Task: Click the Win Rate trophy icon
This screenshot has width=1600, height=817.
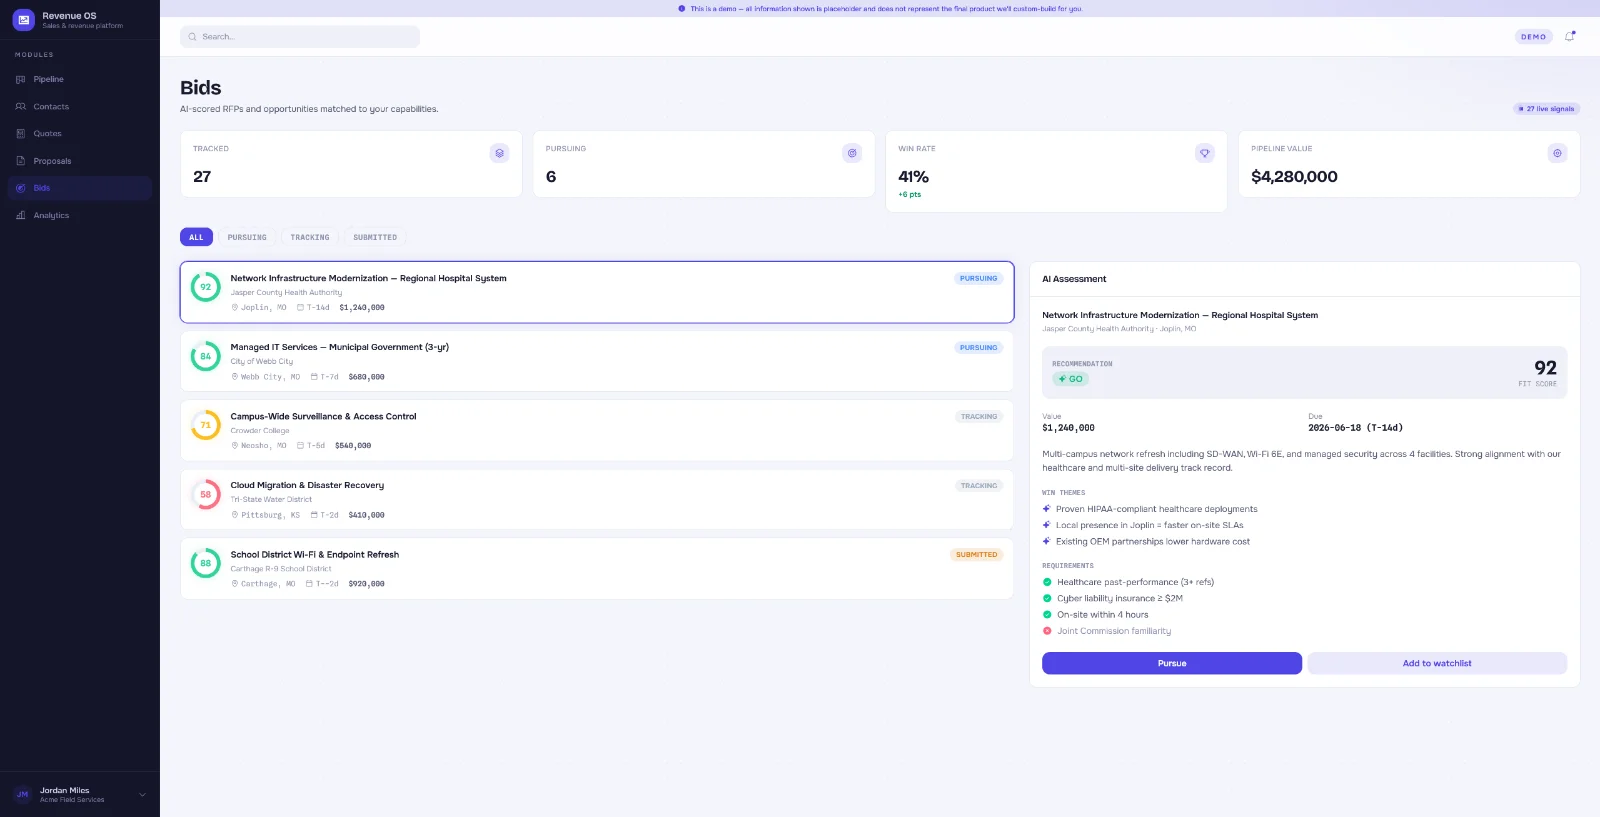Action: coord(1205,153)
